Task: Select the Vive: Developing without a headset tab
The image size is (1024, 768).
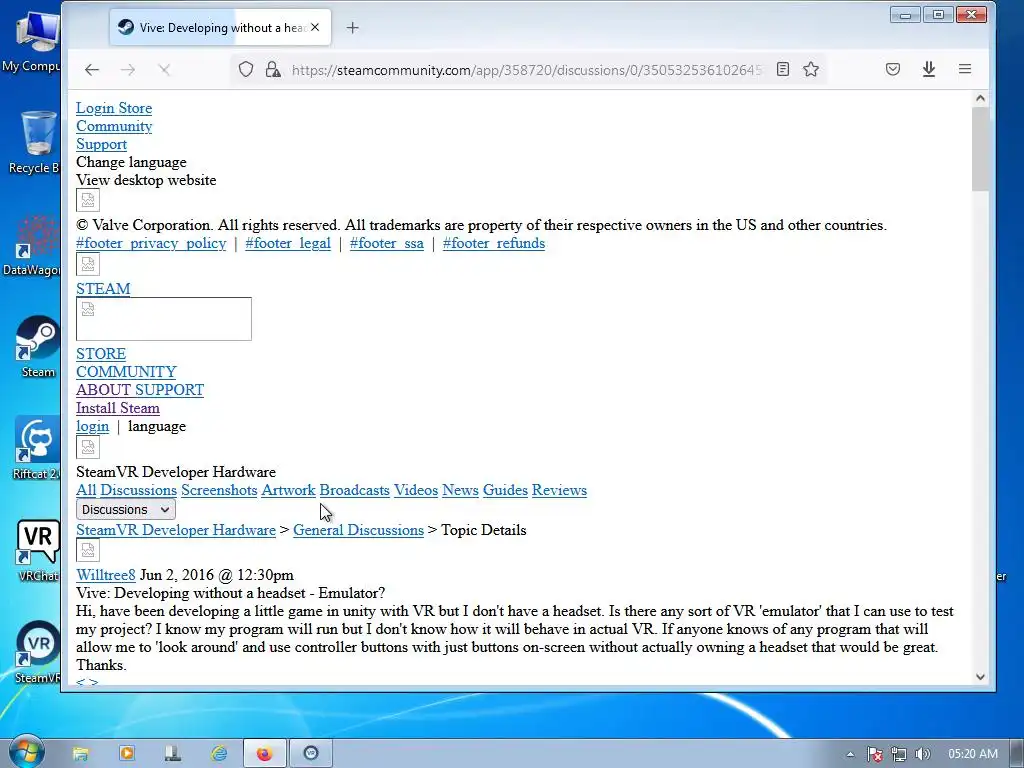Action: pyautogui.click(x=221, y=27)
